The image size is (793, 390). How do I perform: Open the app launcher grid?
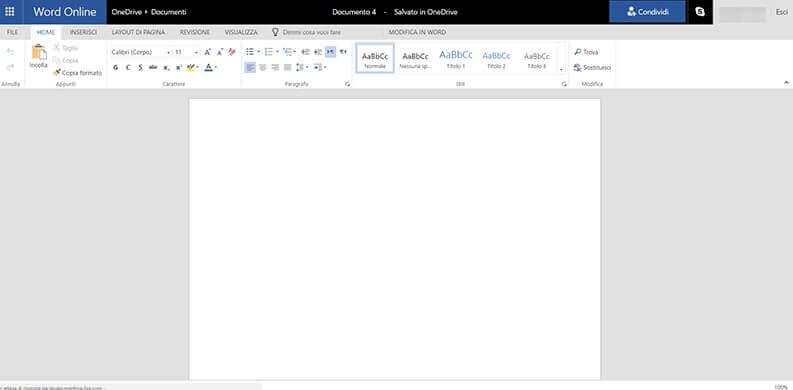pyautogui.click(x=10, y=12)
